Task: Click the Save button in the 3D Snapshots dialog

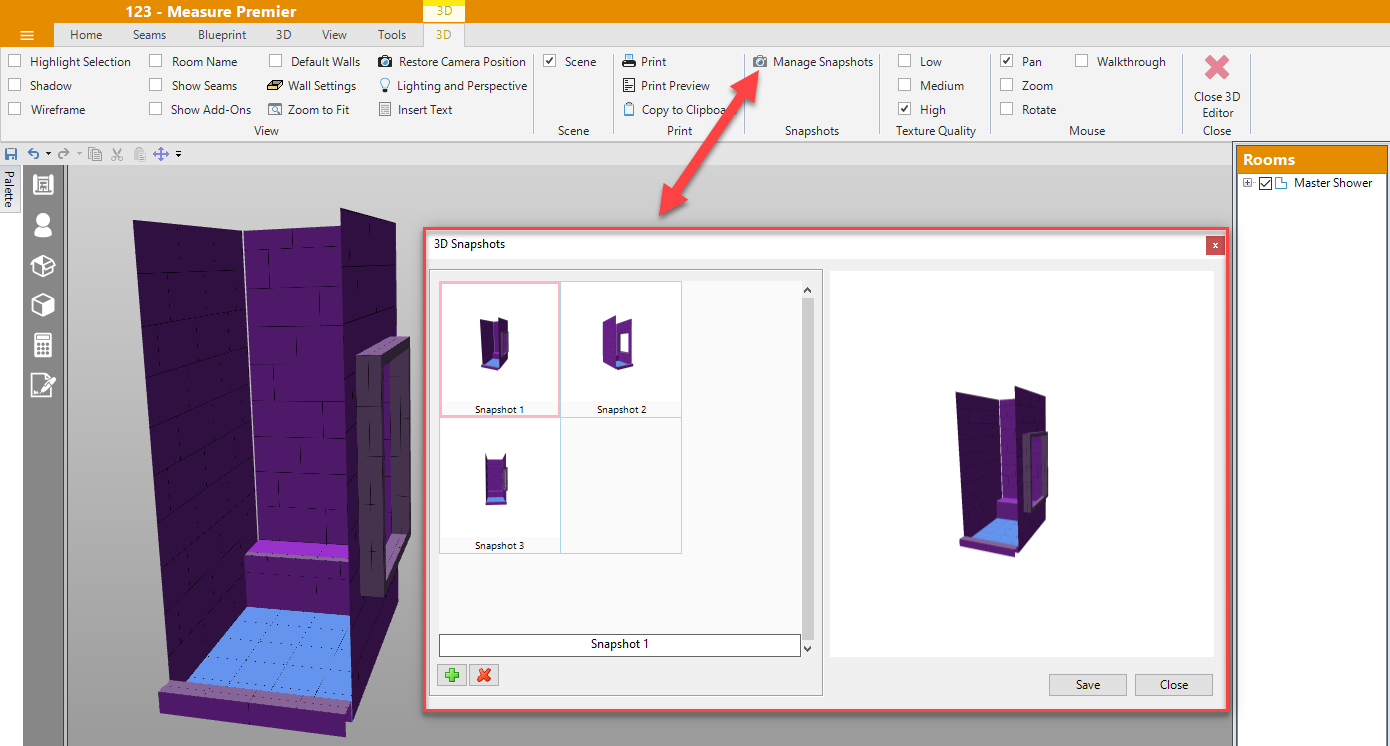Action: (1087, 684)
